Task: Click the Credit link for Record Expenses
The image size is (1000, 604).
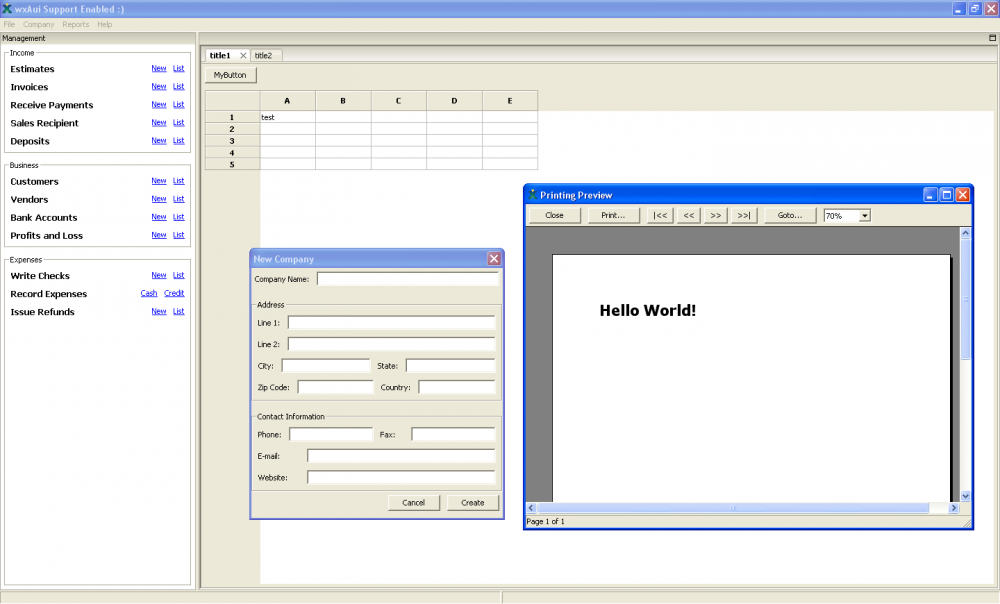Action: click(174, 293)
